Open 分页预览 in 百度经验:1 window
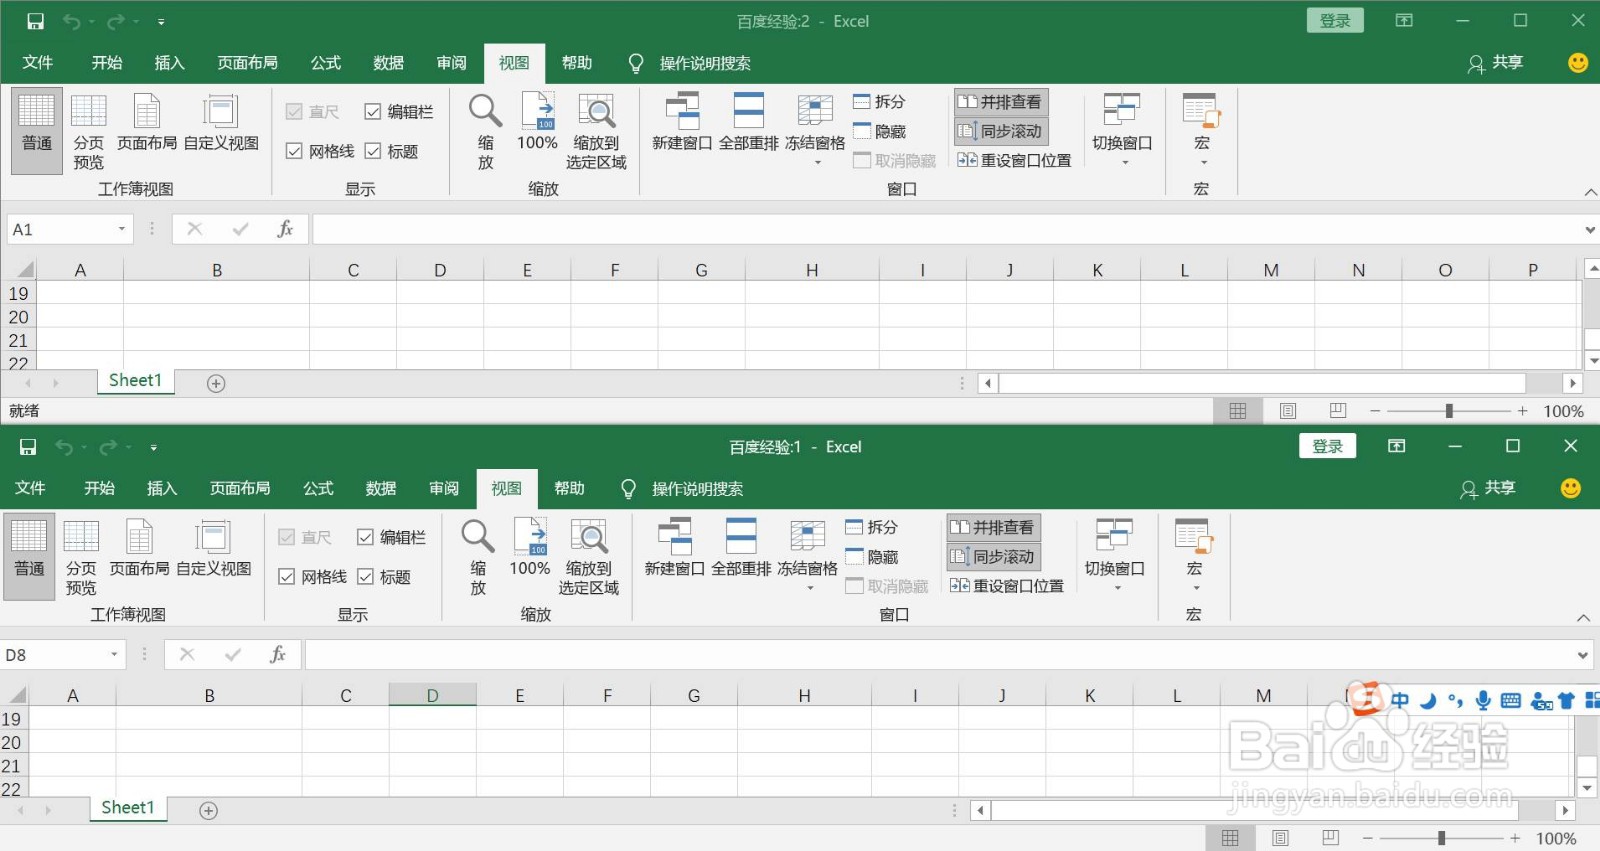Viewport: 1600px width, 851px height. tap(81, 556)
